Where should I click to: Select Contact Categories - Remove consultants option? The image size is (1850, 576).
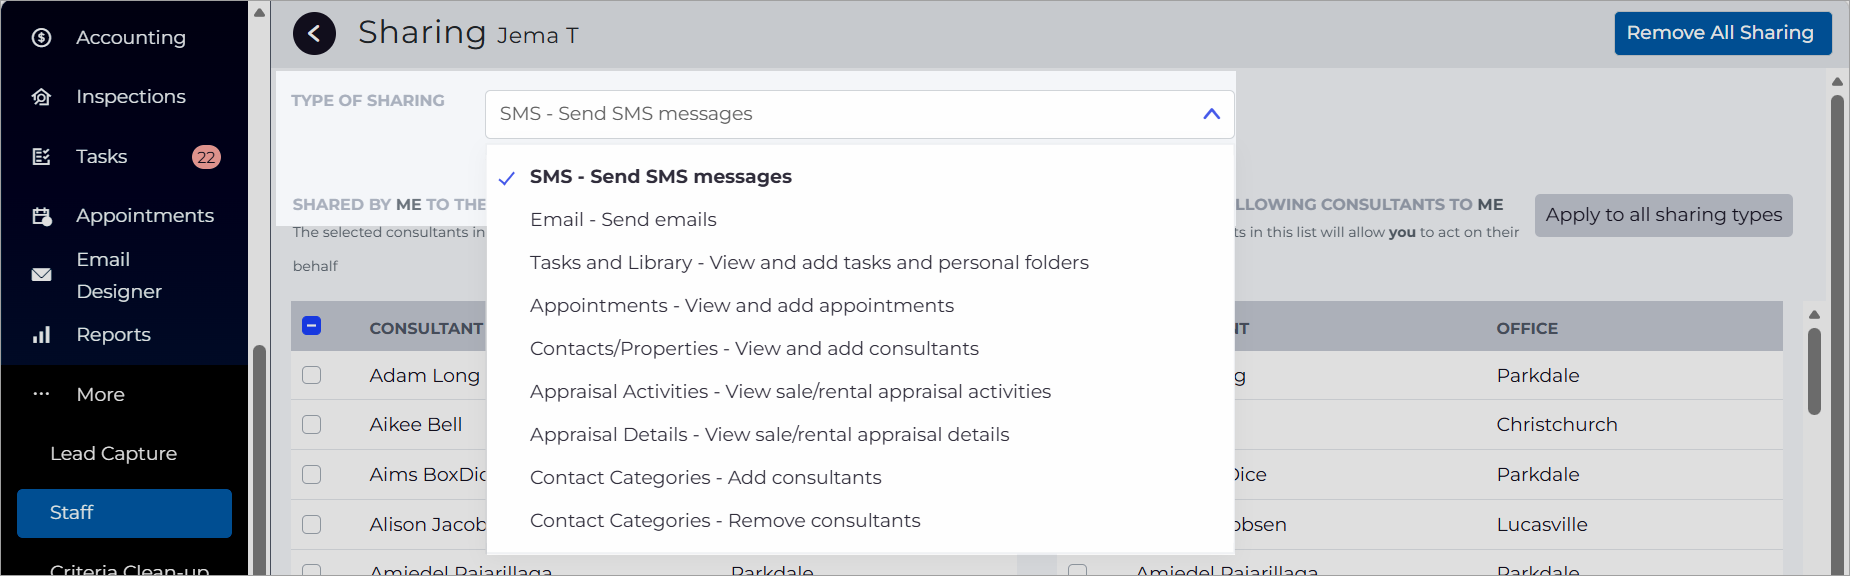725,521
